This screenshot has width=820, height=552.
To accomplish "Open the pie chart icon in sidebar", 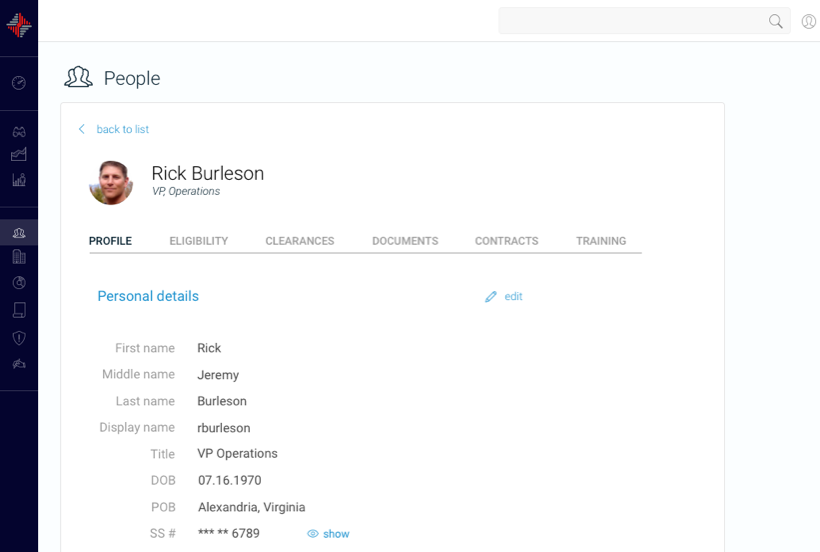I will tap(19, 283).
